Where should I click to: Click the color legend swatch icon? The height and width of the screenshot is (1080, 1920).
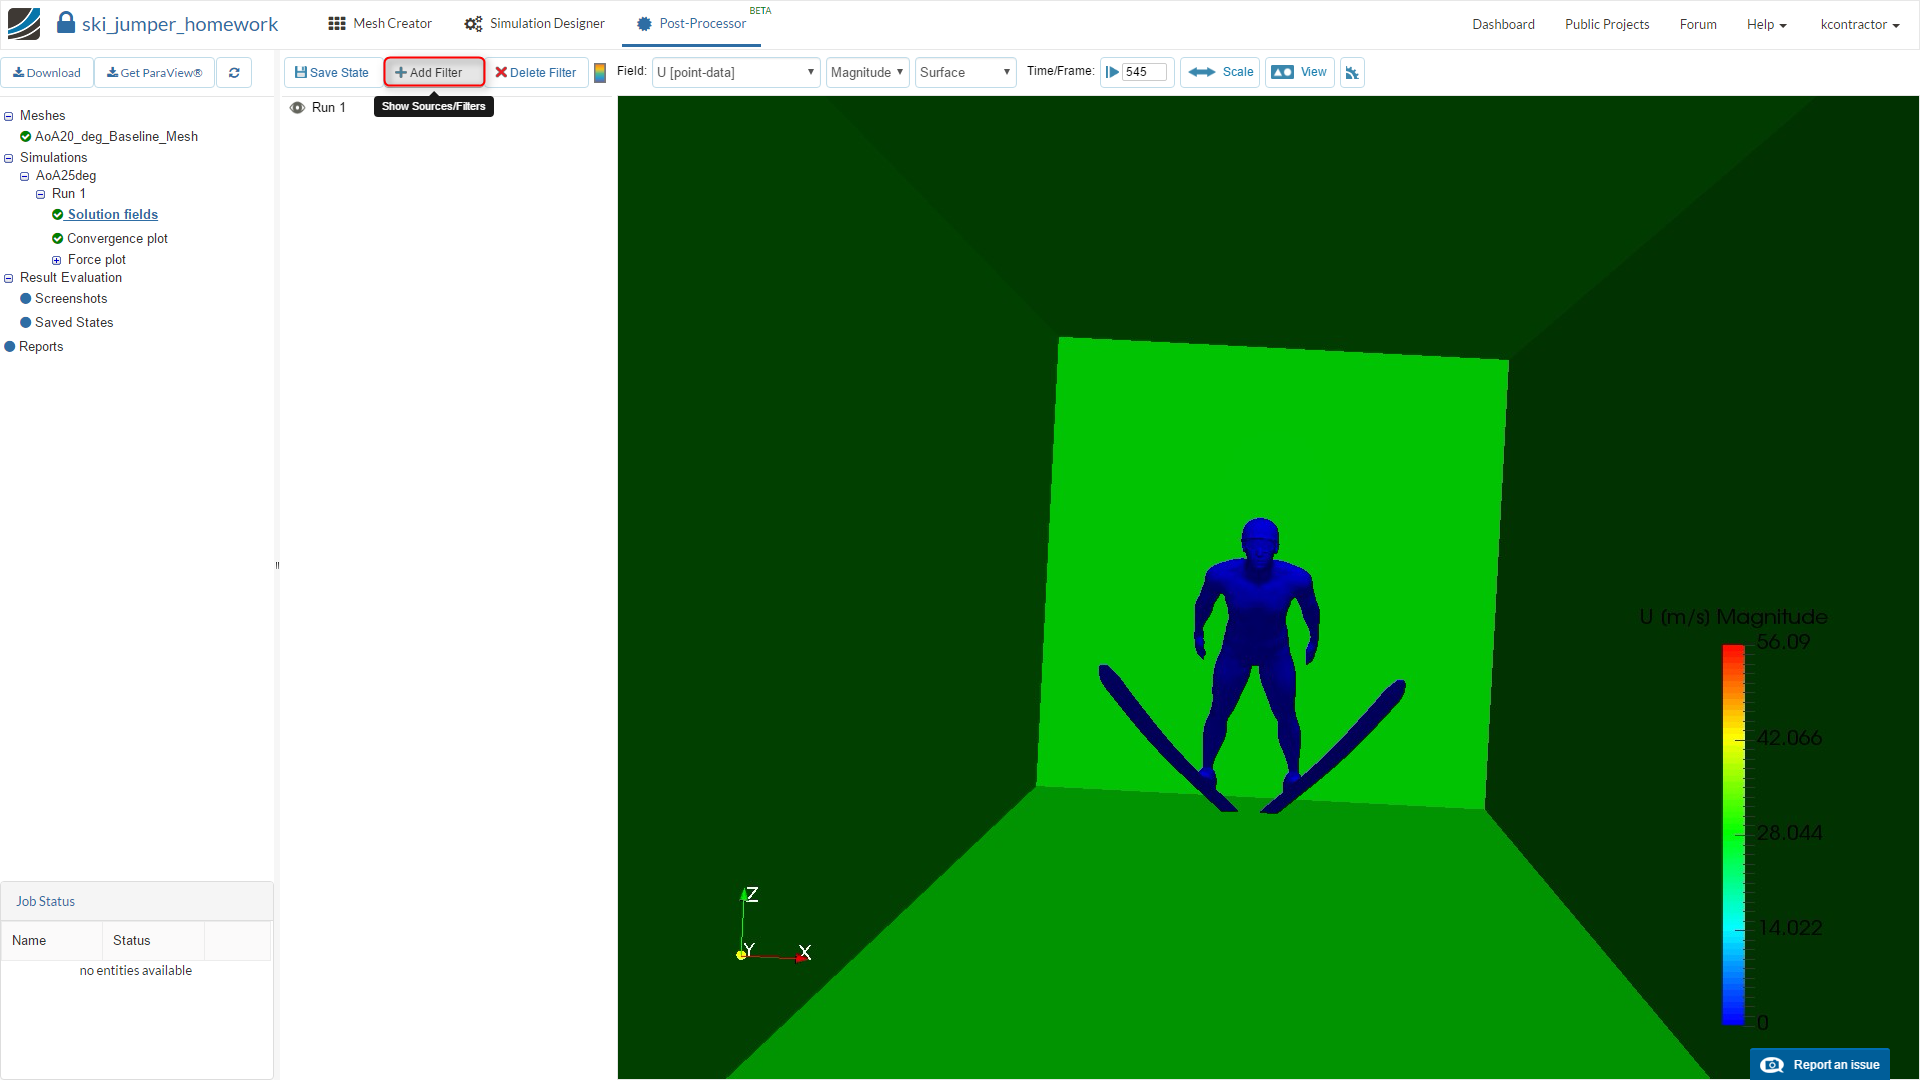coord(600,73)
